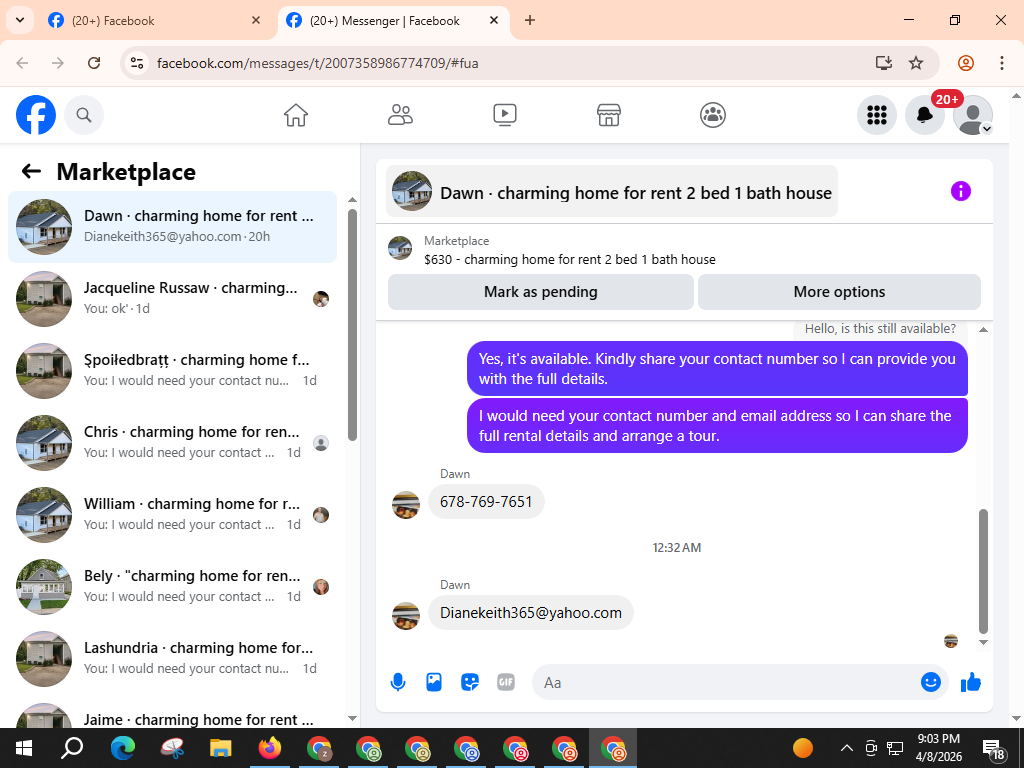
Task: Show hidden system tray icons
Action: coord(846,748)
